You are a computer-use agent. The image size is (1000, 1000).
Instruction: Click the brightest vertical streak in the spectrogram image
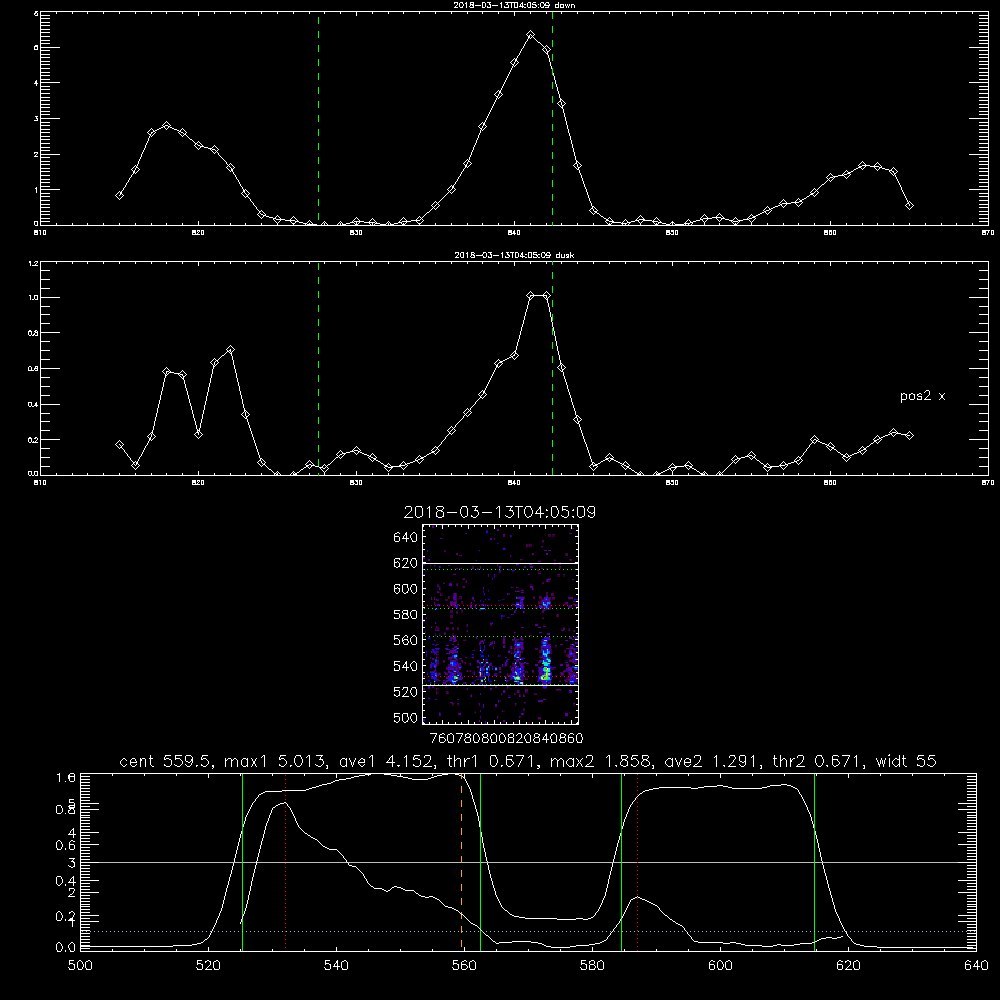pyautogui.click(x=545, y=661)
